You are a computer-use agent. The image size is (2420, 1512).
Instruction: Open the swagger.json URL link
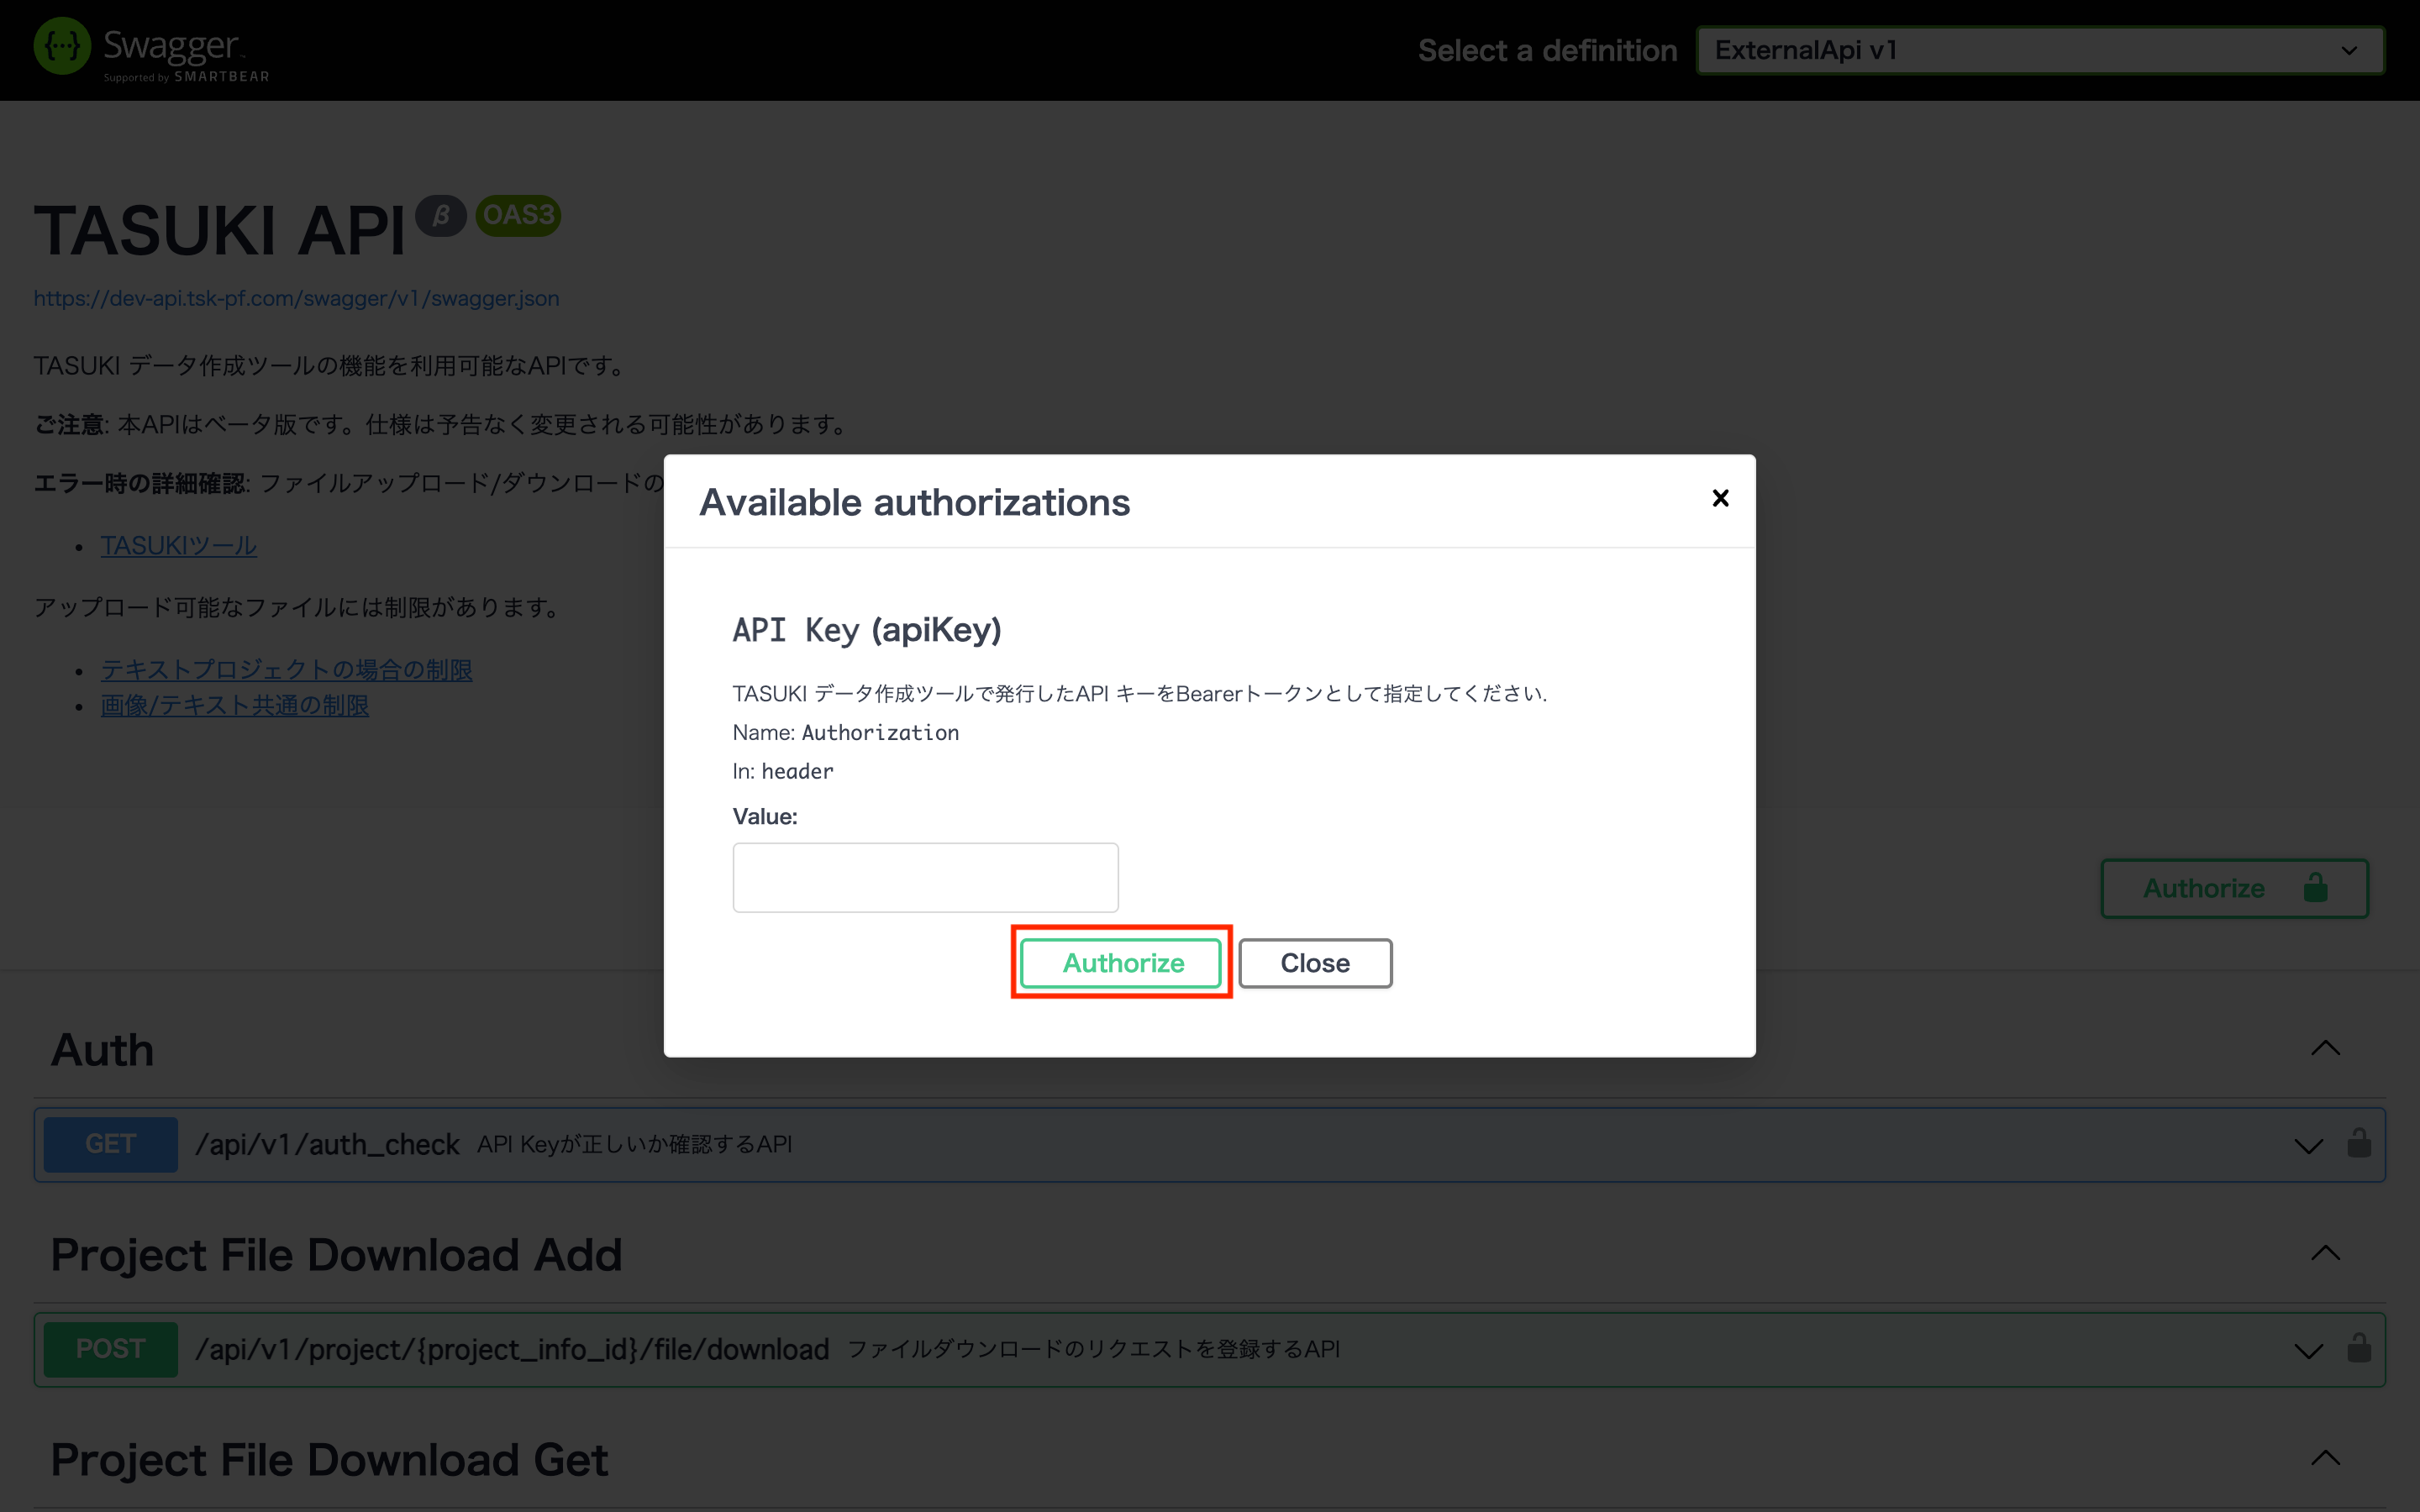[x=296, y=298]
